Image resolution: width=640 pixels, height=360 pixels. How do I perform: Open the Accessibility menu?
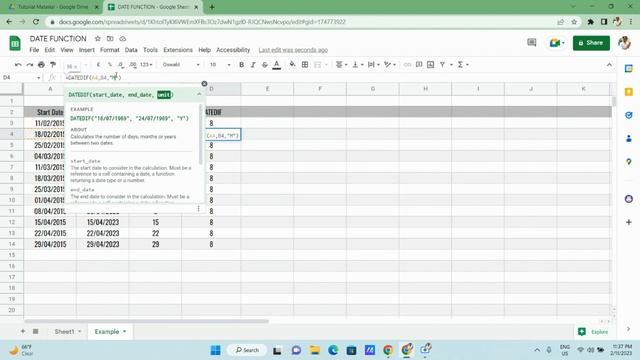[233, 50]
